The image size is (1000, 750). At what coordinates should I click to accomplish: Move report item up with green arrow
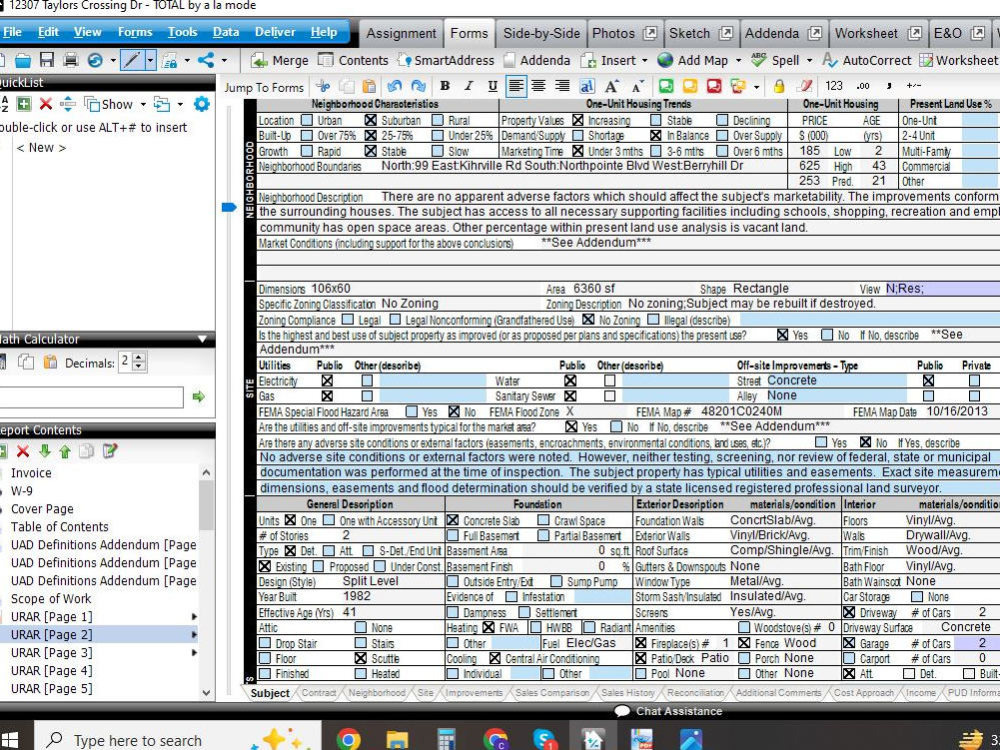pyautogui.click(x=65, y=452)
